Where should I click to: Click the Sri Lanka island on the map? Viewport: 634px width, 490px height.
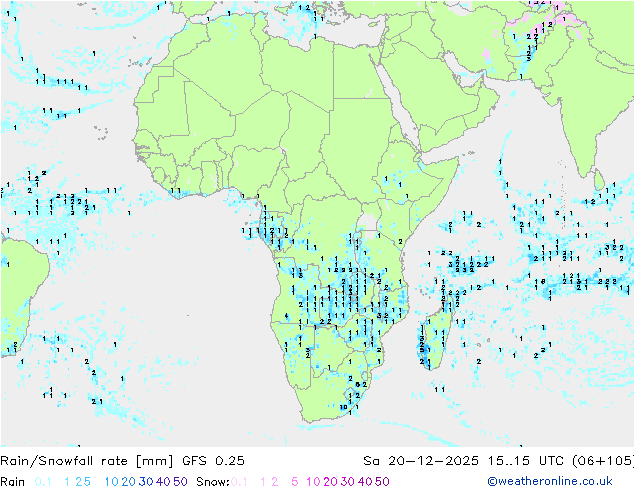coord(599,180)
